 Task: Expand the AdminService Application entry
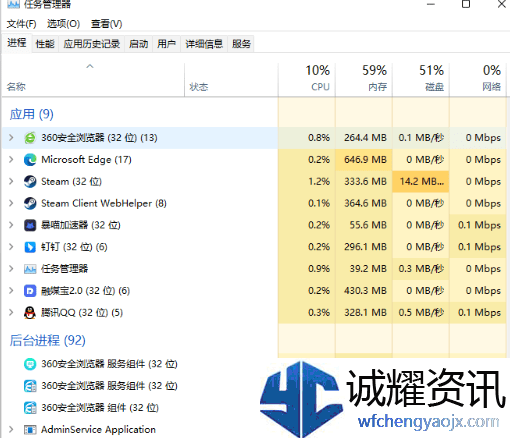pos(11,430)
